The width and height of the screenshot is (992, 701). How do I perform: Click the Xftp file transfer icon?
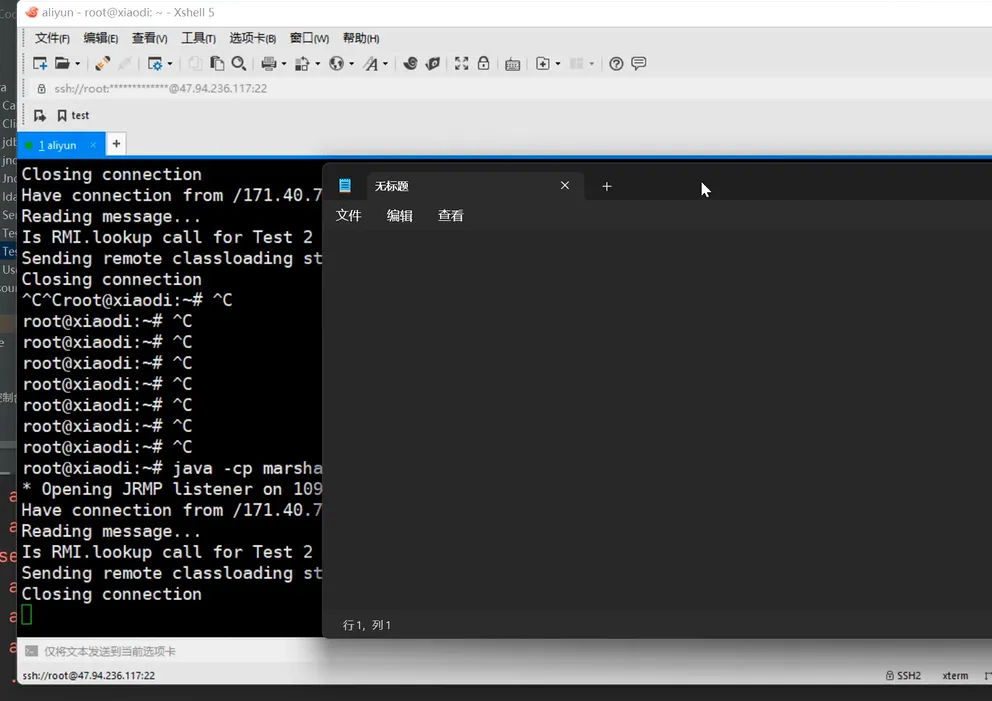click(432, 63)
